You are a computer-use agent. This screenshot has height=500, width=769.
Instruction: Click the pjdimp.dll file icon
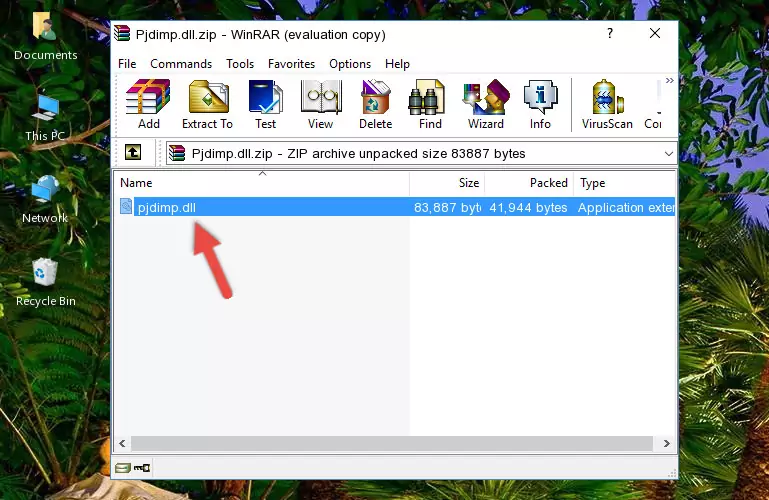coord(126,206)
